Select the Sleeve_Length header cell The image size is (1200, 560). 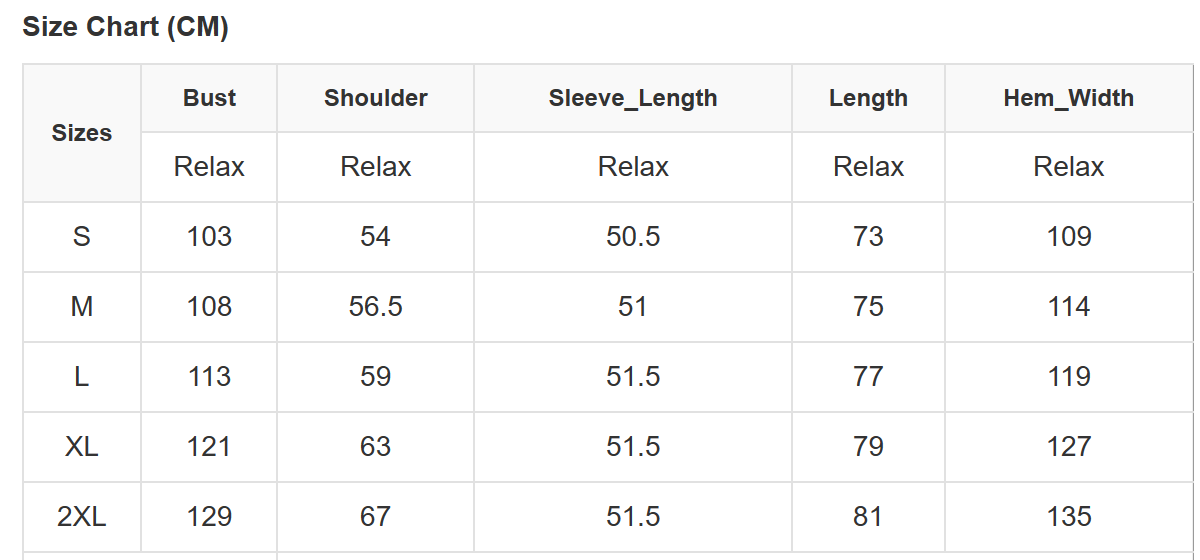point(633,98)
